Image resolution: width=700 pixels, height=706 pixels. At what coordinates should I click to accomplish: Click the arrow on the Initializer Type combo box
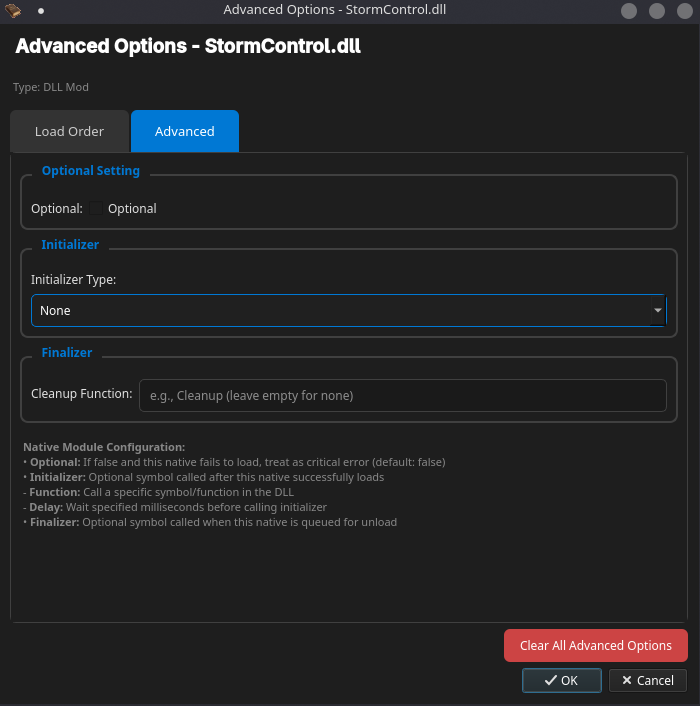[657, 311]
